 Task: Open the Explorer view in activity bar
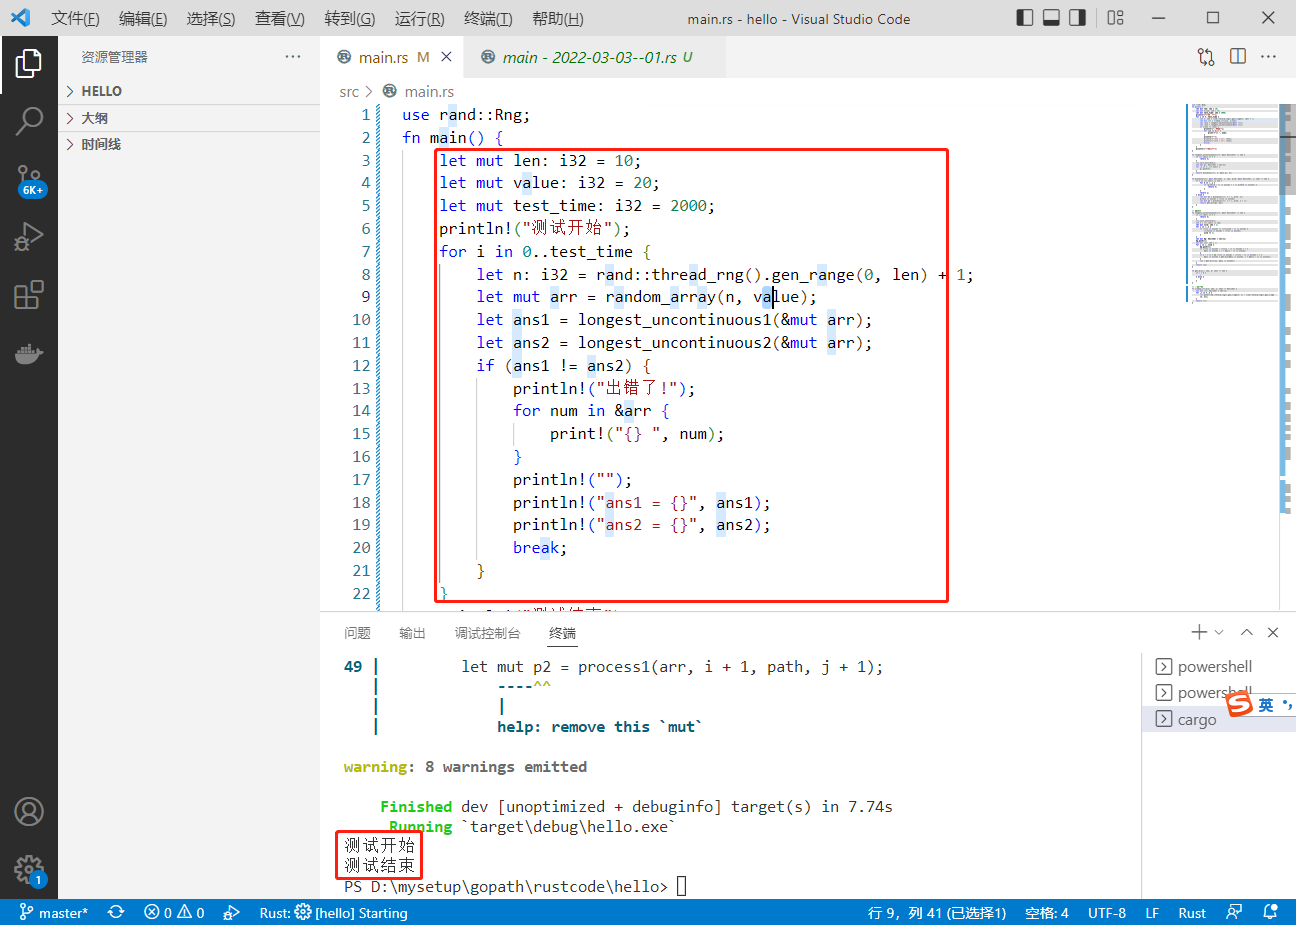coord(29,64)
